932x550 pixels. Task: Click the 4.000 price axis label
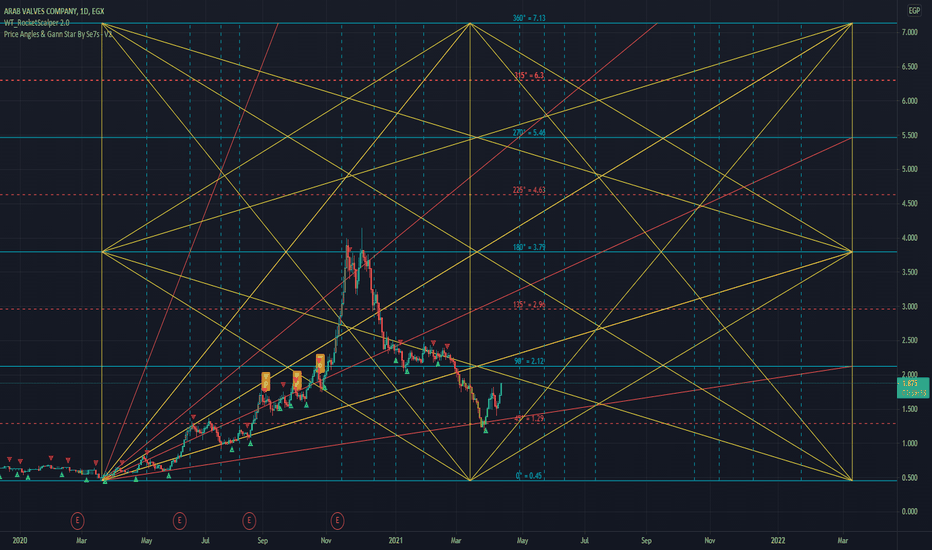[909, 238]
